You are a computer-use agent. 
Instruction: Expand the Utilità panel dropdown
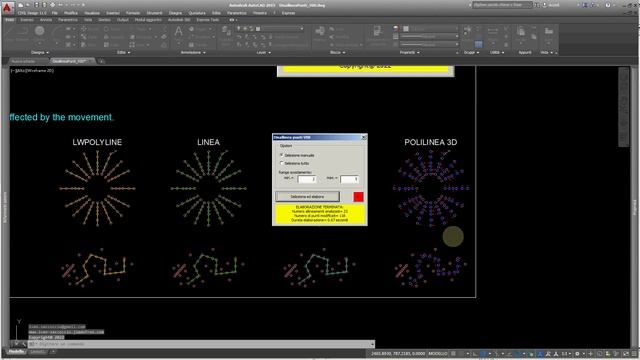pos(497,52)
